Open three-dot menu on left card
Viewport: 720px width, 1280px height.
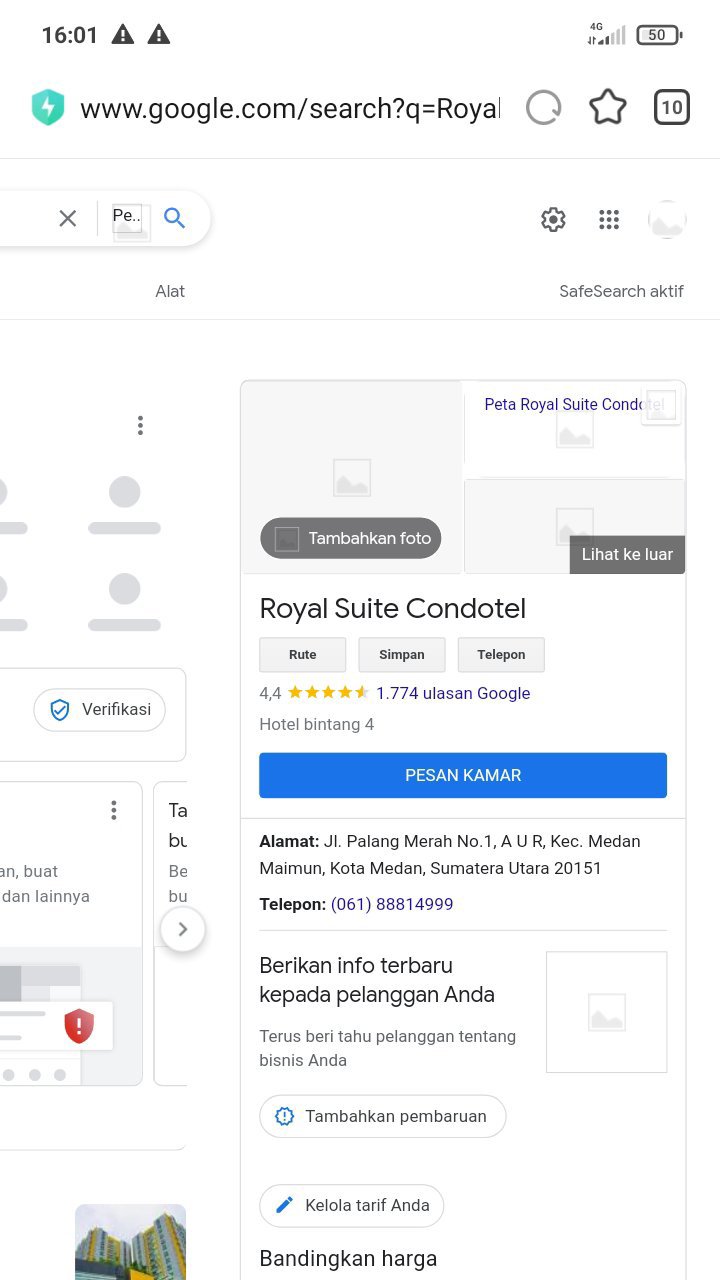click(x=114, y=810)
